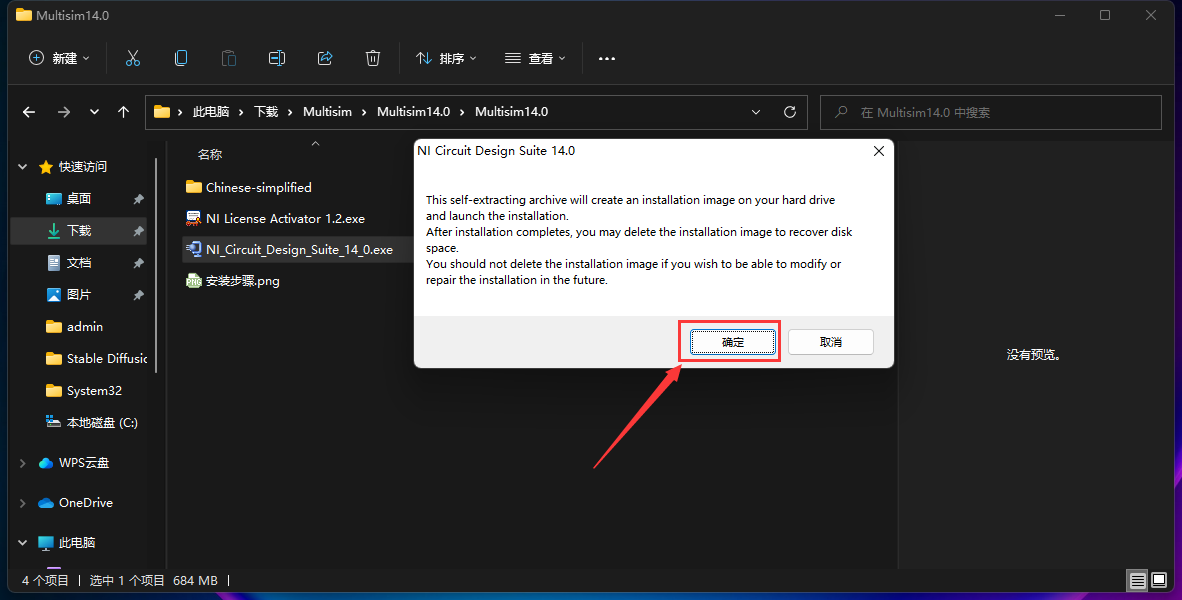Click first Multisim14.0 breadcrumb segment
1182x600 pixels.
[413, 112]
